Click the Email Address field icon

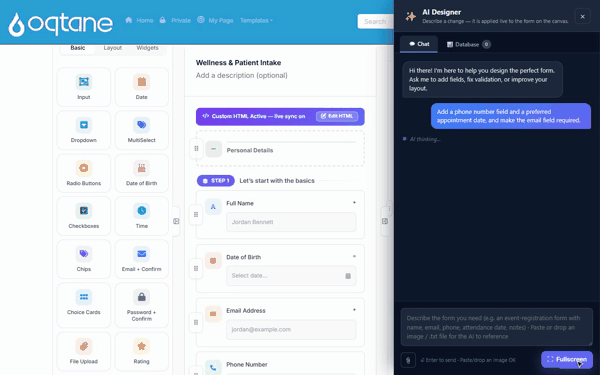[x=213, y=314]
